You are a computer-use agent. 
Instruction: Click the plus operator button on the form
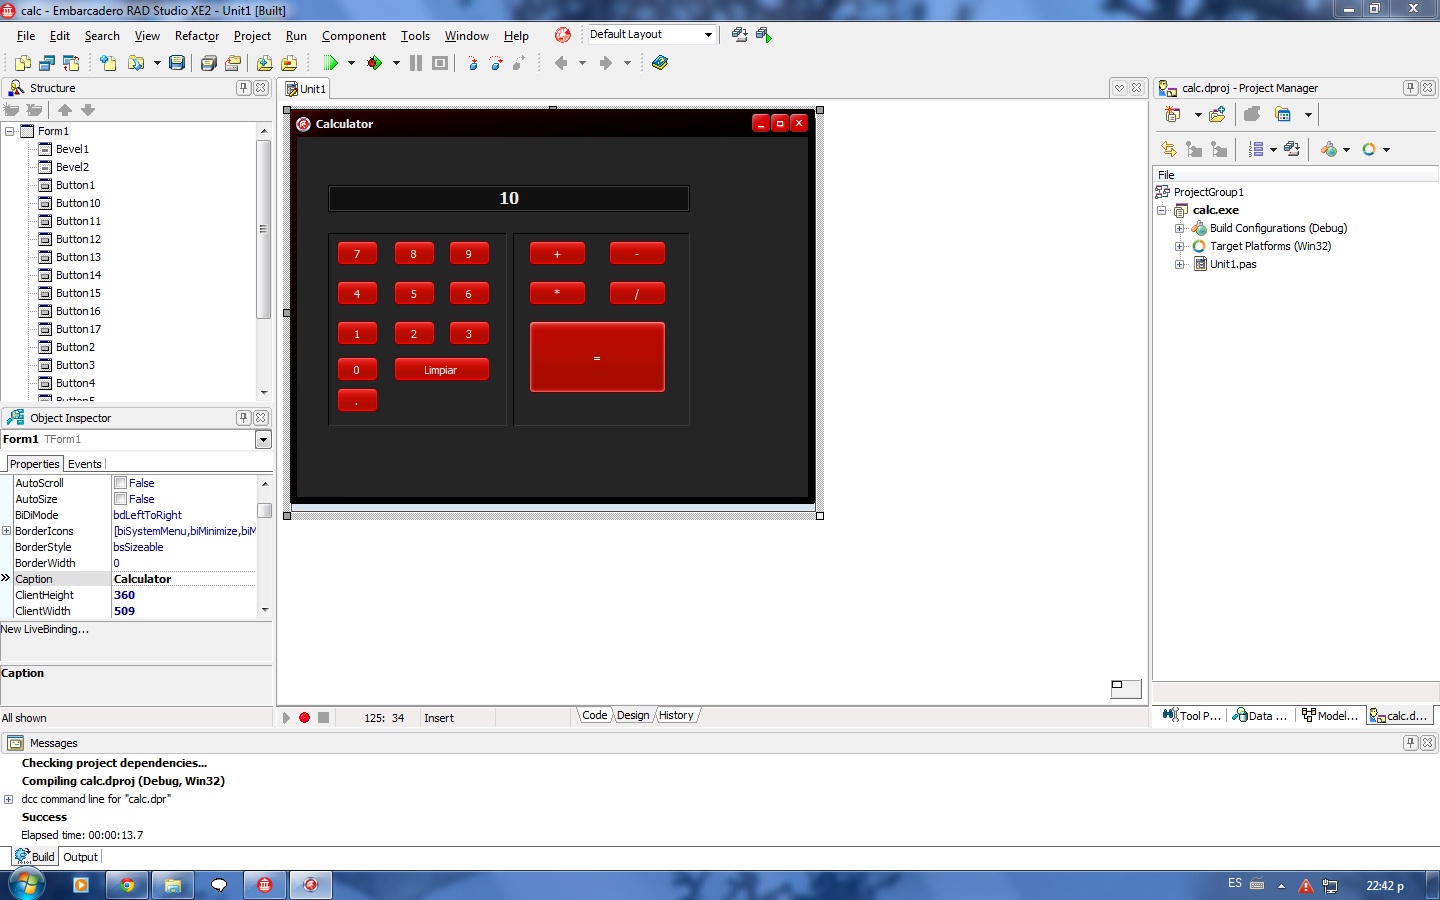[x=557, y=254]
